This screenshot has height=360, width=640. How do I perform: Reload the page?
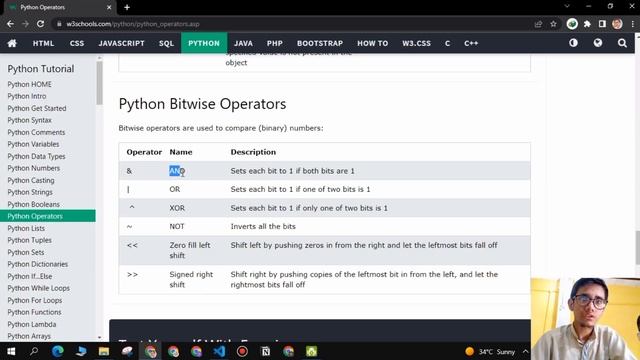tap(40, 24)
